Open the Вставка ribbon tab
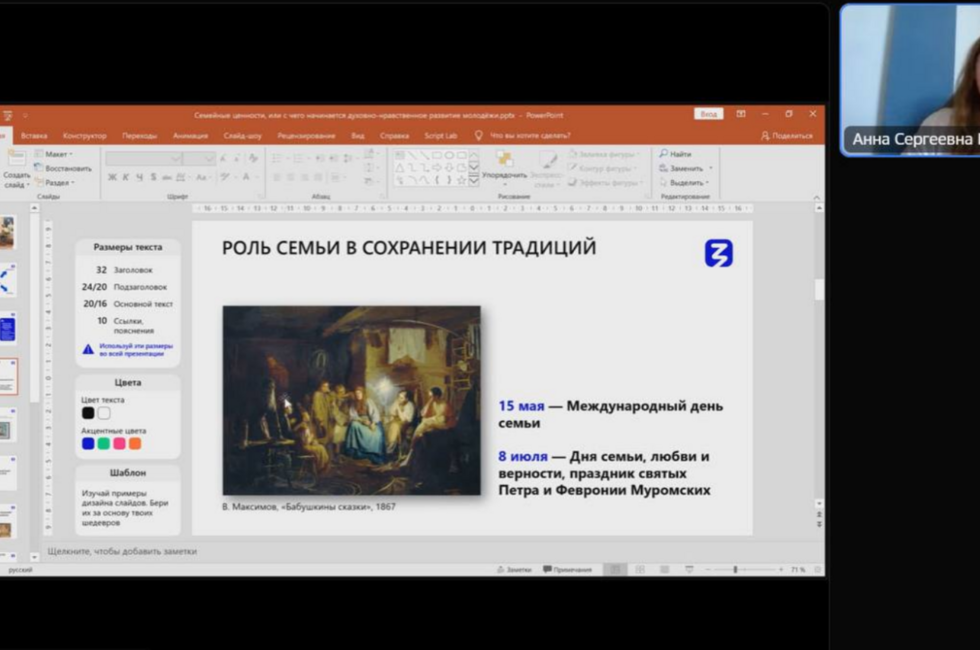Viewport: 980px width, 650px height. click(34, 136)
